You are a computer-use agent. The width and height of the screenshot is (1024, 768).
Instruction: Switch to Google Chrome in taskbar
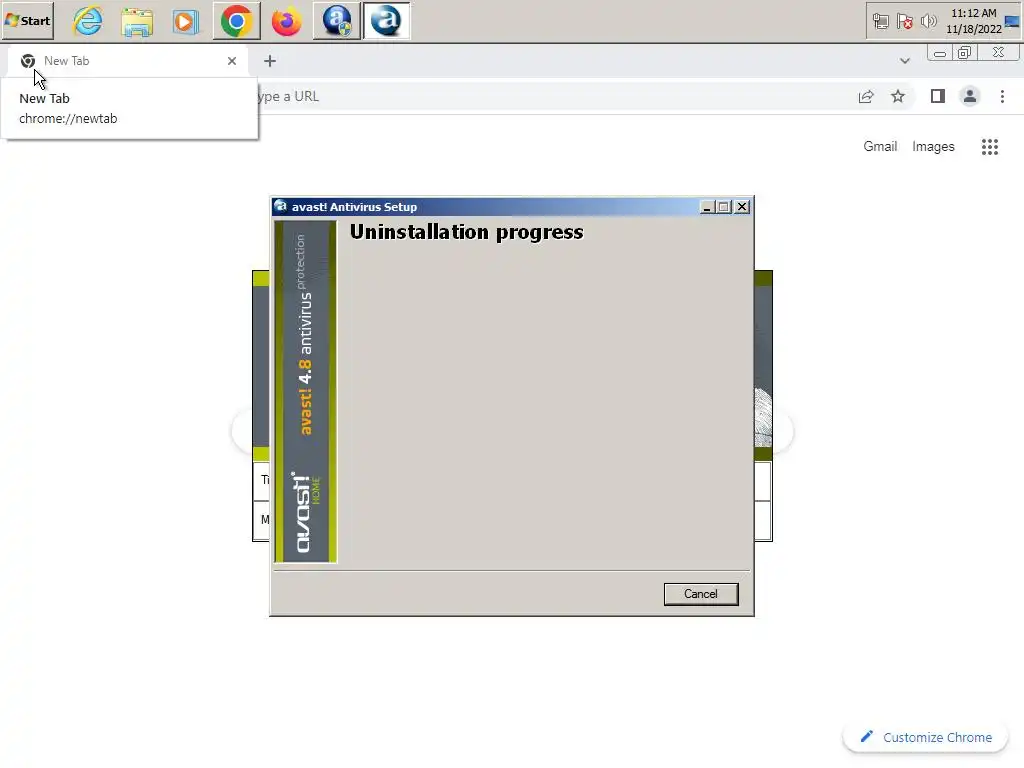236,21
